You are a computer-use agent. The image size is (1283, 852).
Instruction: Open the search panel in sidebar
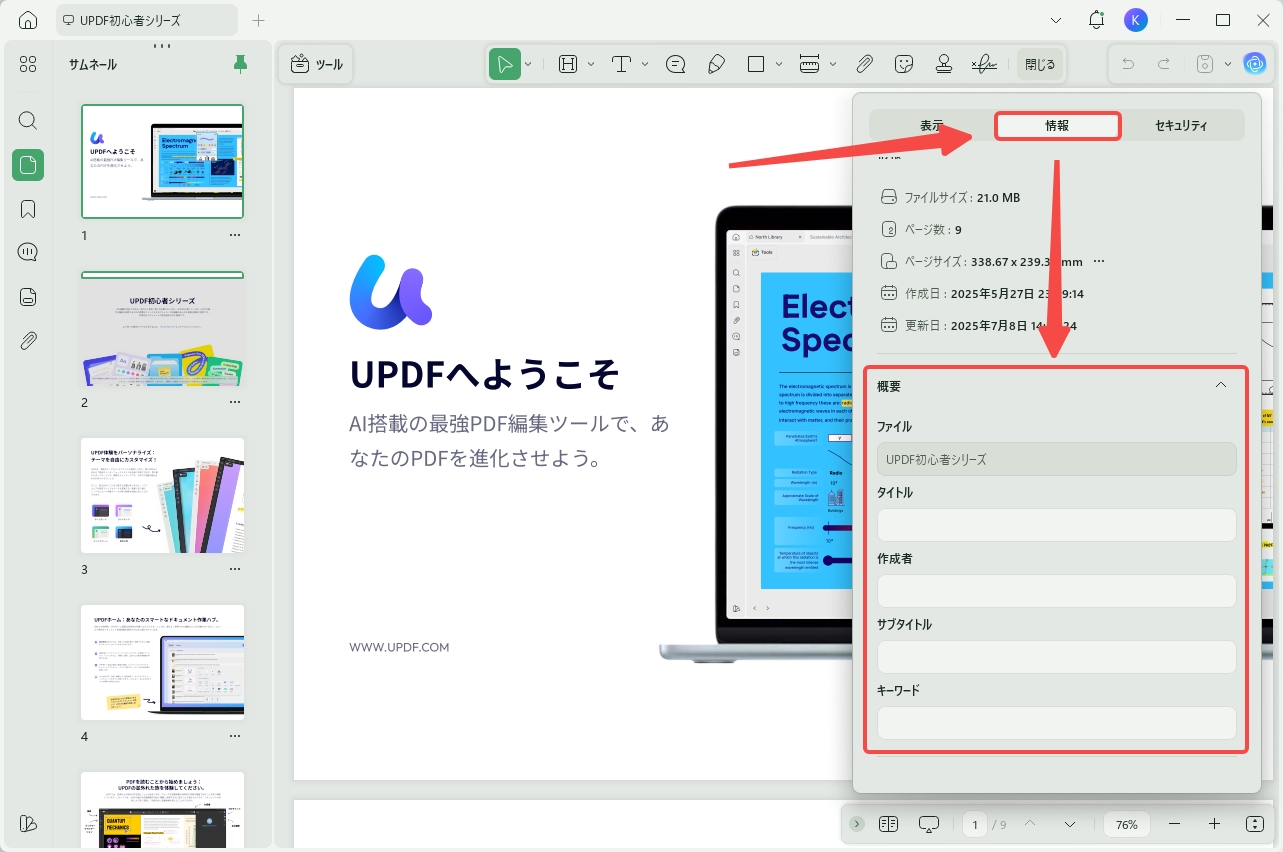coord(28,121)
